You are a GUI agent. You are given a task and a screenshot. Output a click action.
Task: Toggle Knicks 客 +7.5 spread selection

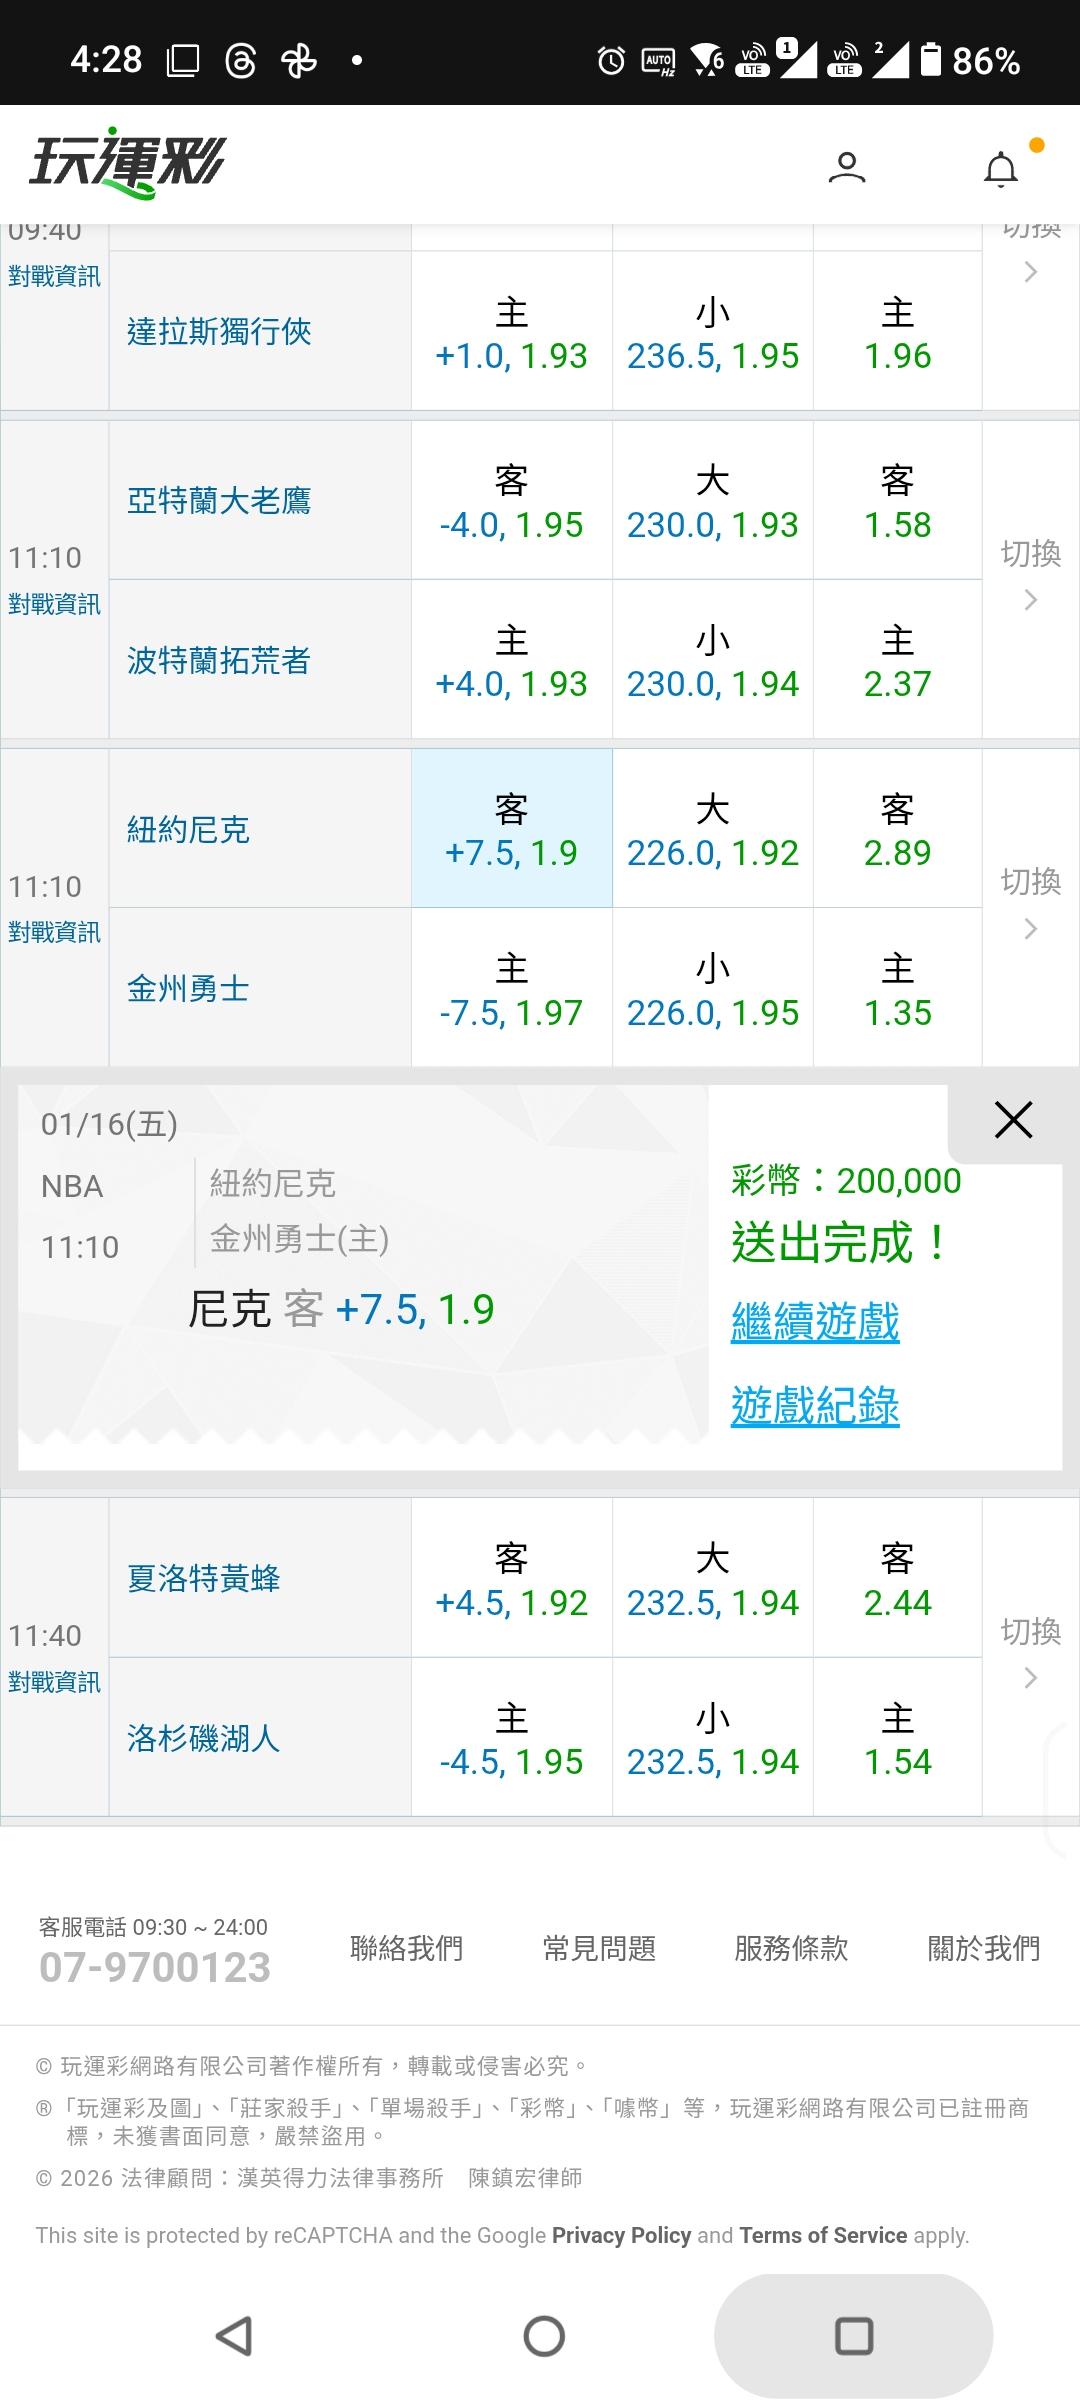tap(511, 829)
